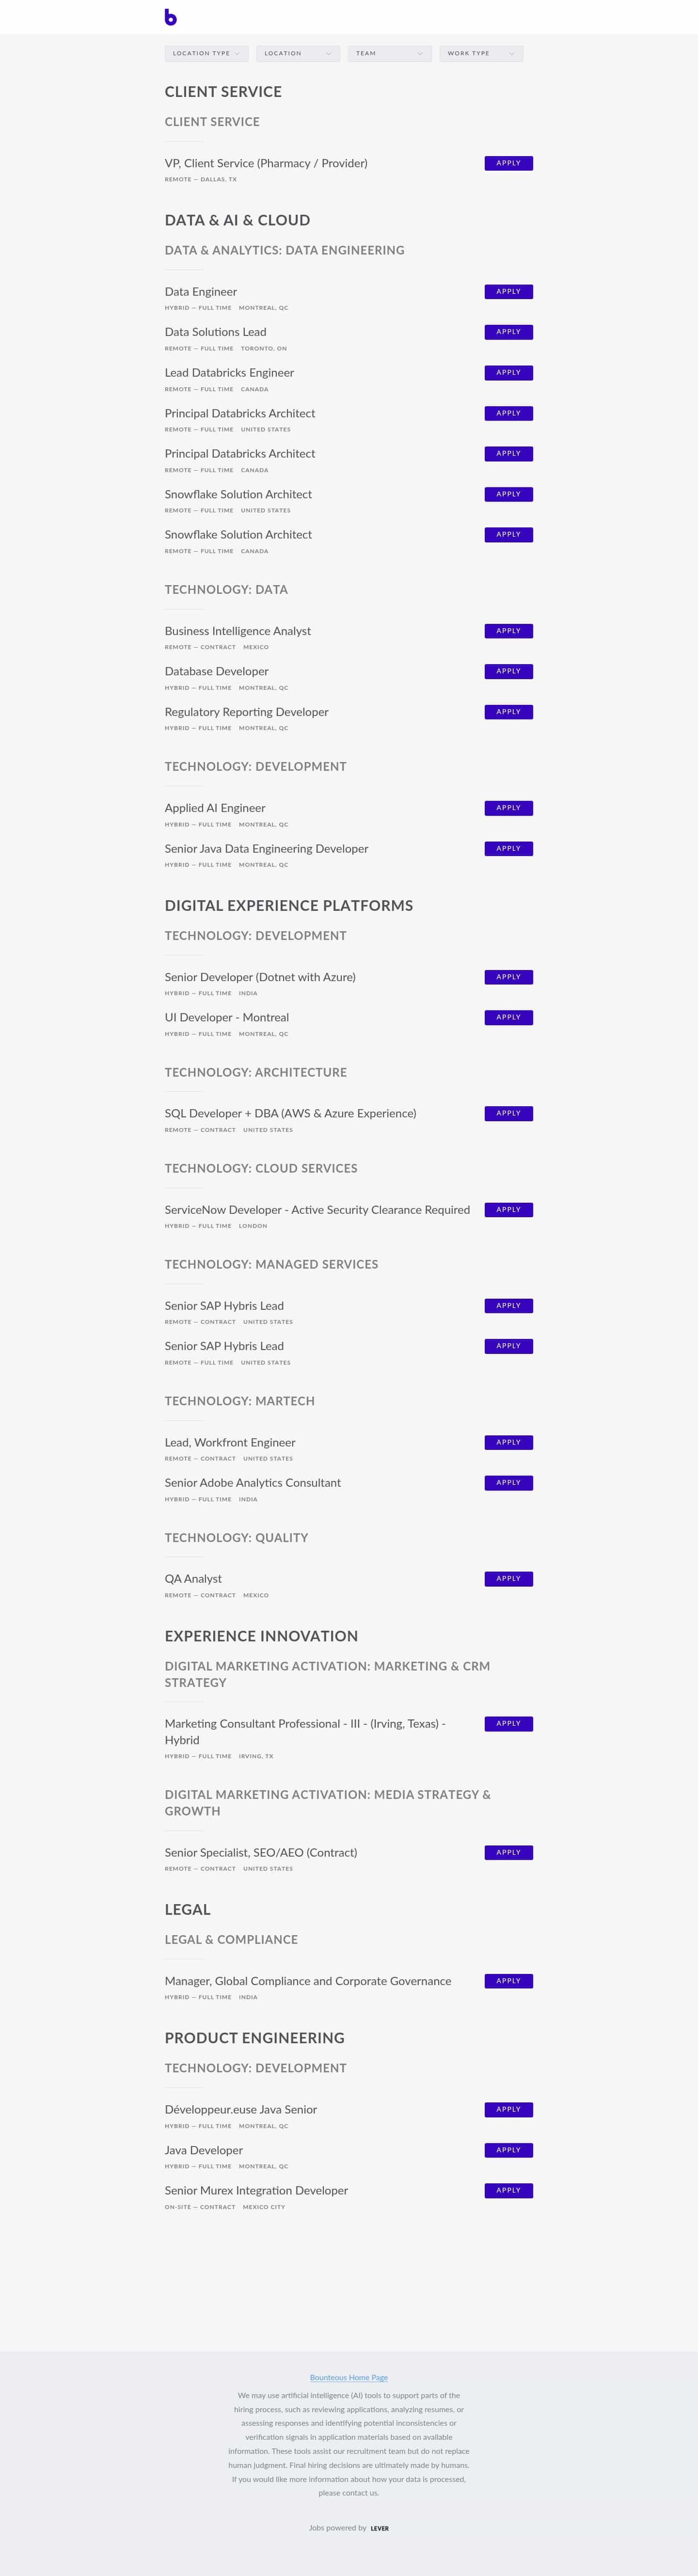Click the Lever logo in footer
This screenshot has height=2576, width=698.
tap(380, 2528)
